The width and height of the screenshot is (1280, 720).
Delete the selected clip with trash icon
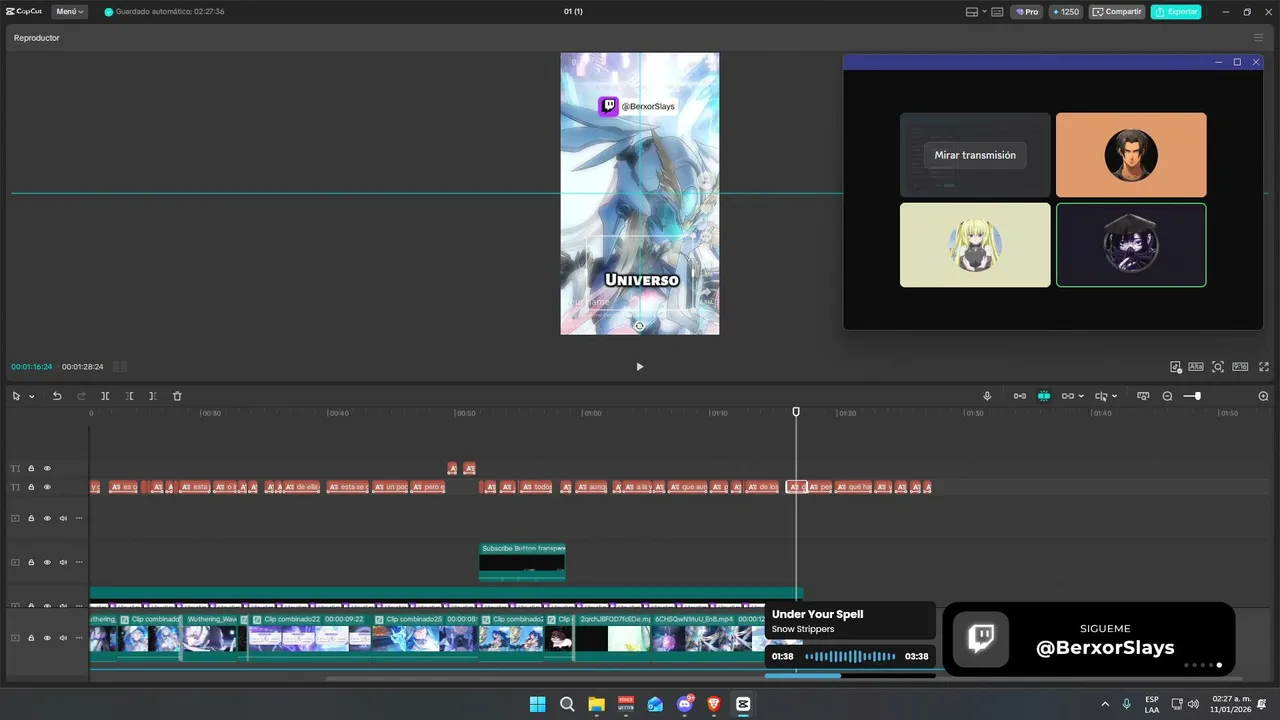(177, 396)
